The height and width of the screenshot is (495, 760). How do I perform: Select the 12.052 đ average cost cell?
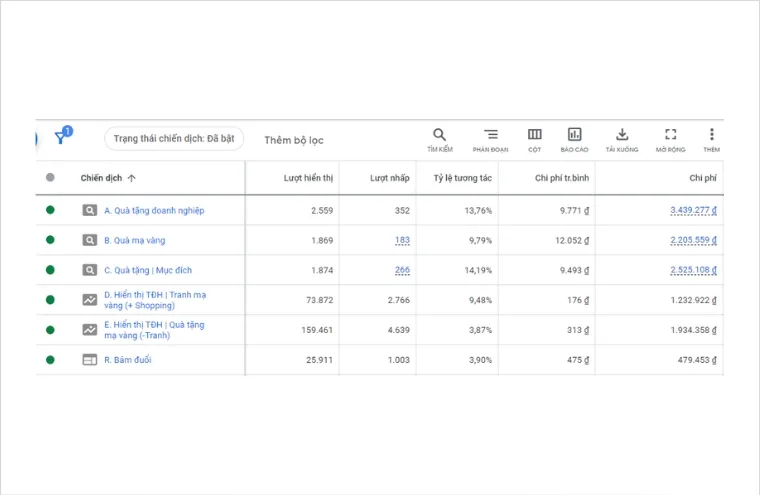(x=572, y=240)
